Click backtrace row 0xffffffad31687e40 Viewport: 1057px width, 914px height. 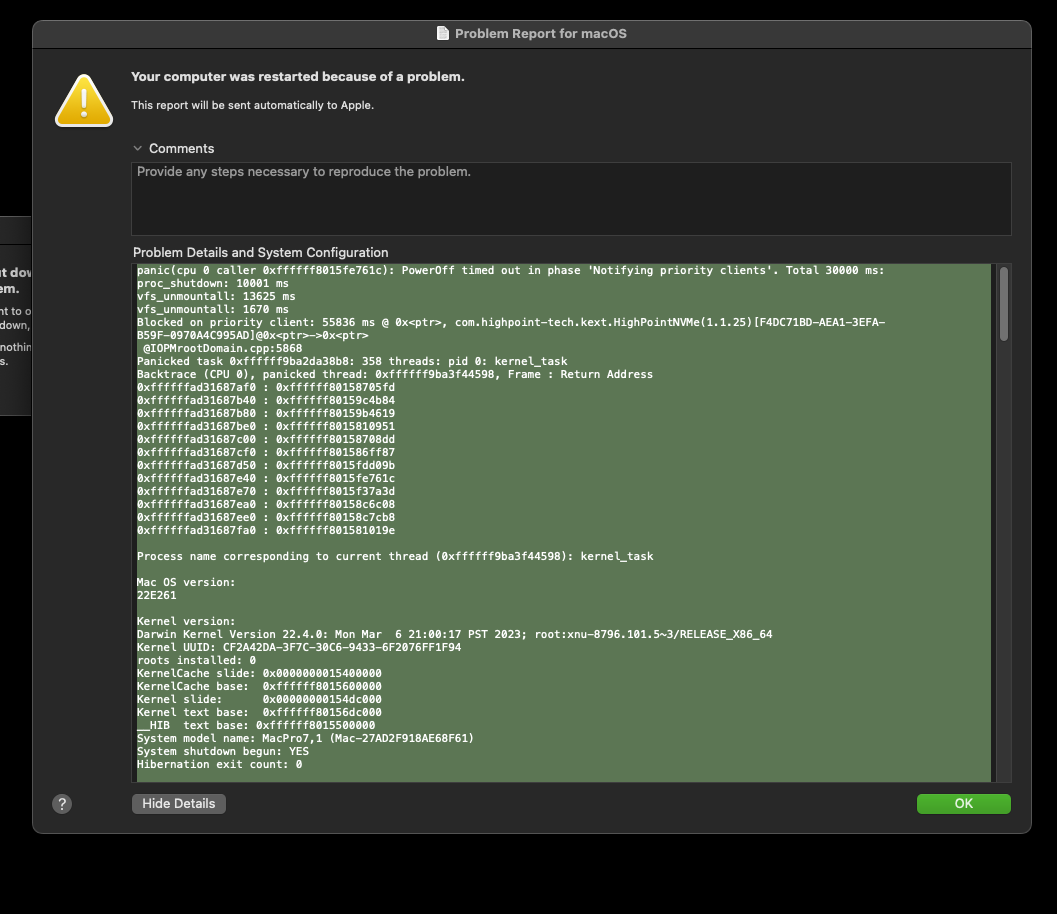pos(266,479)
